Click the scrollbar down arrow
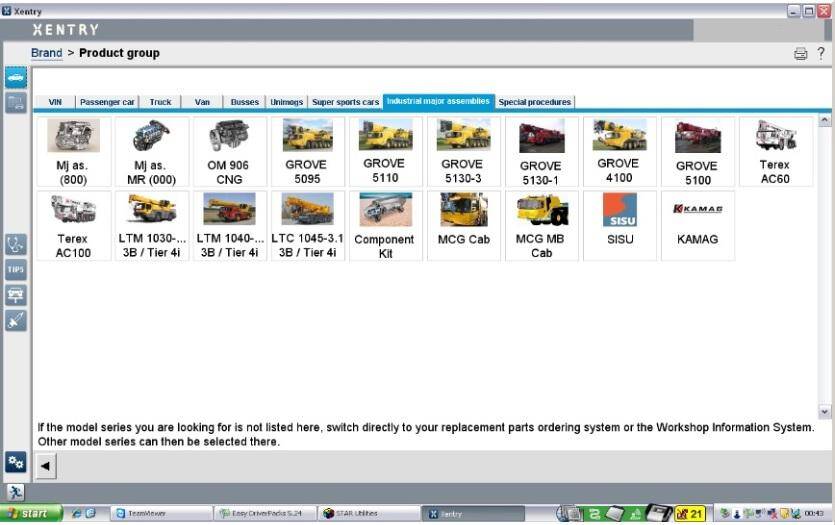 (825, 411)
